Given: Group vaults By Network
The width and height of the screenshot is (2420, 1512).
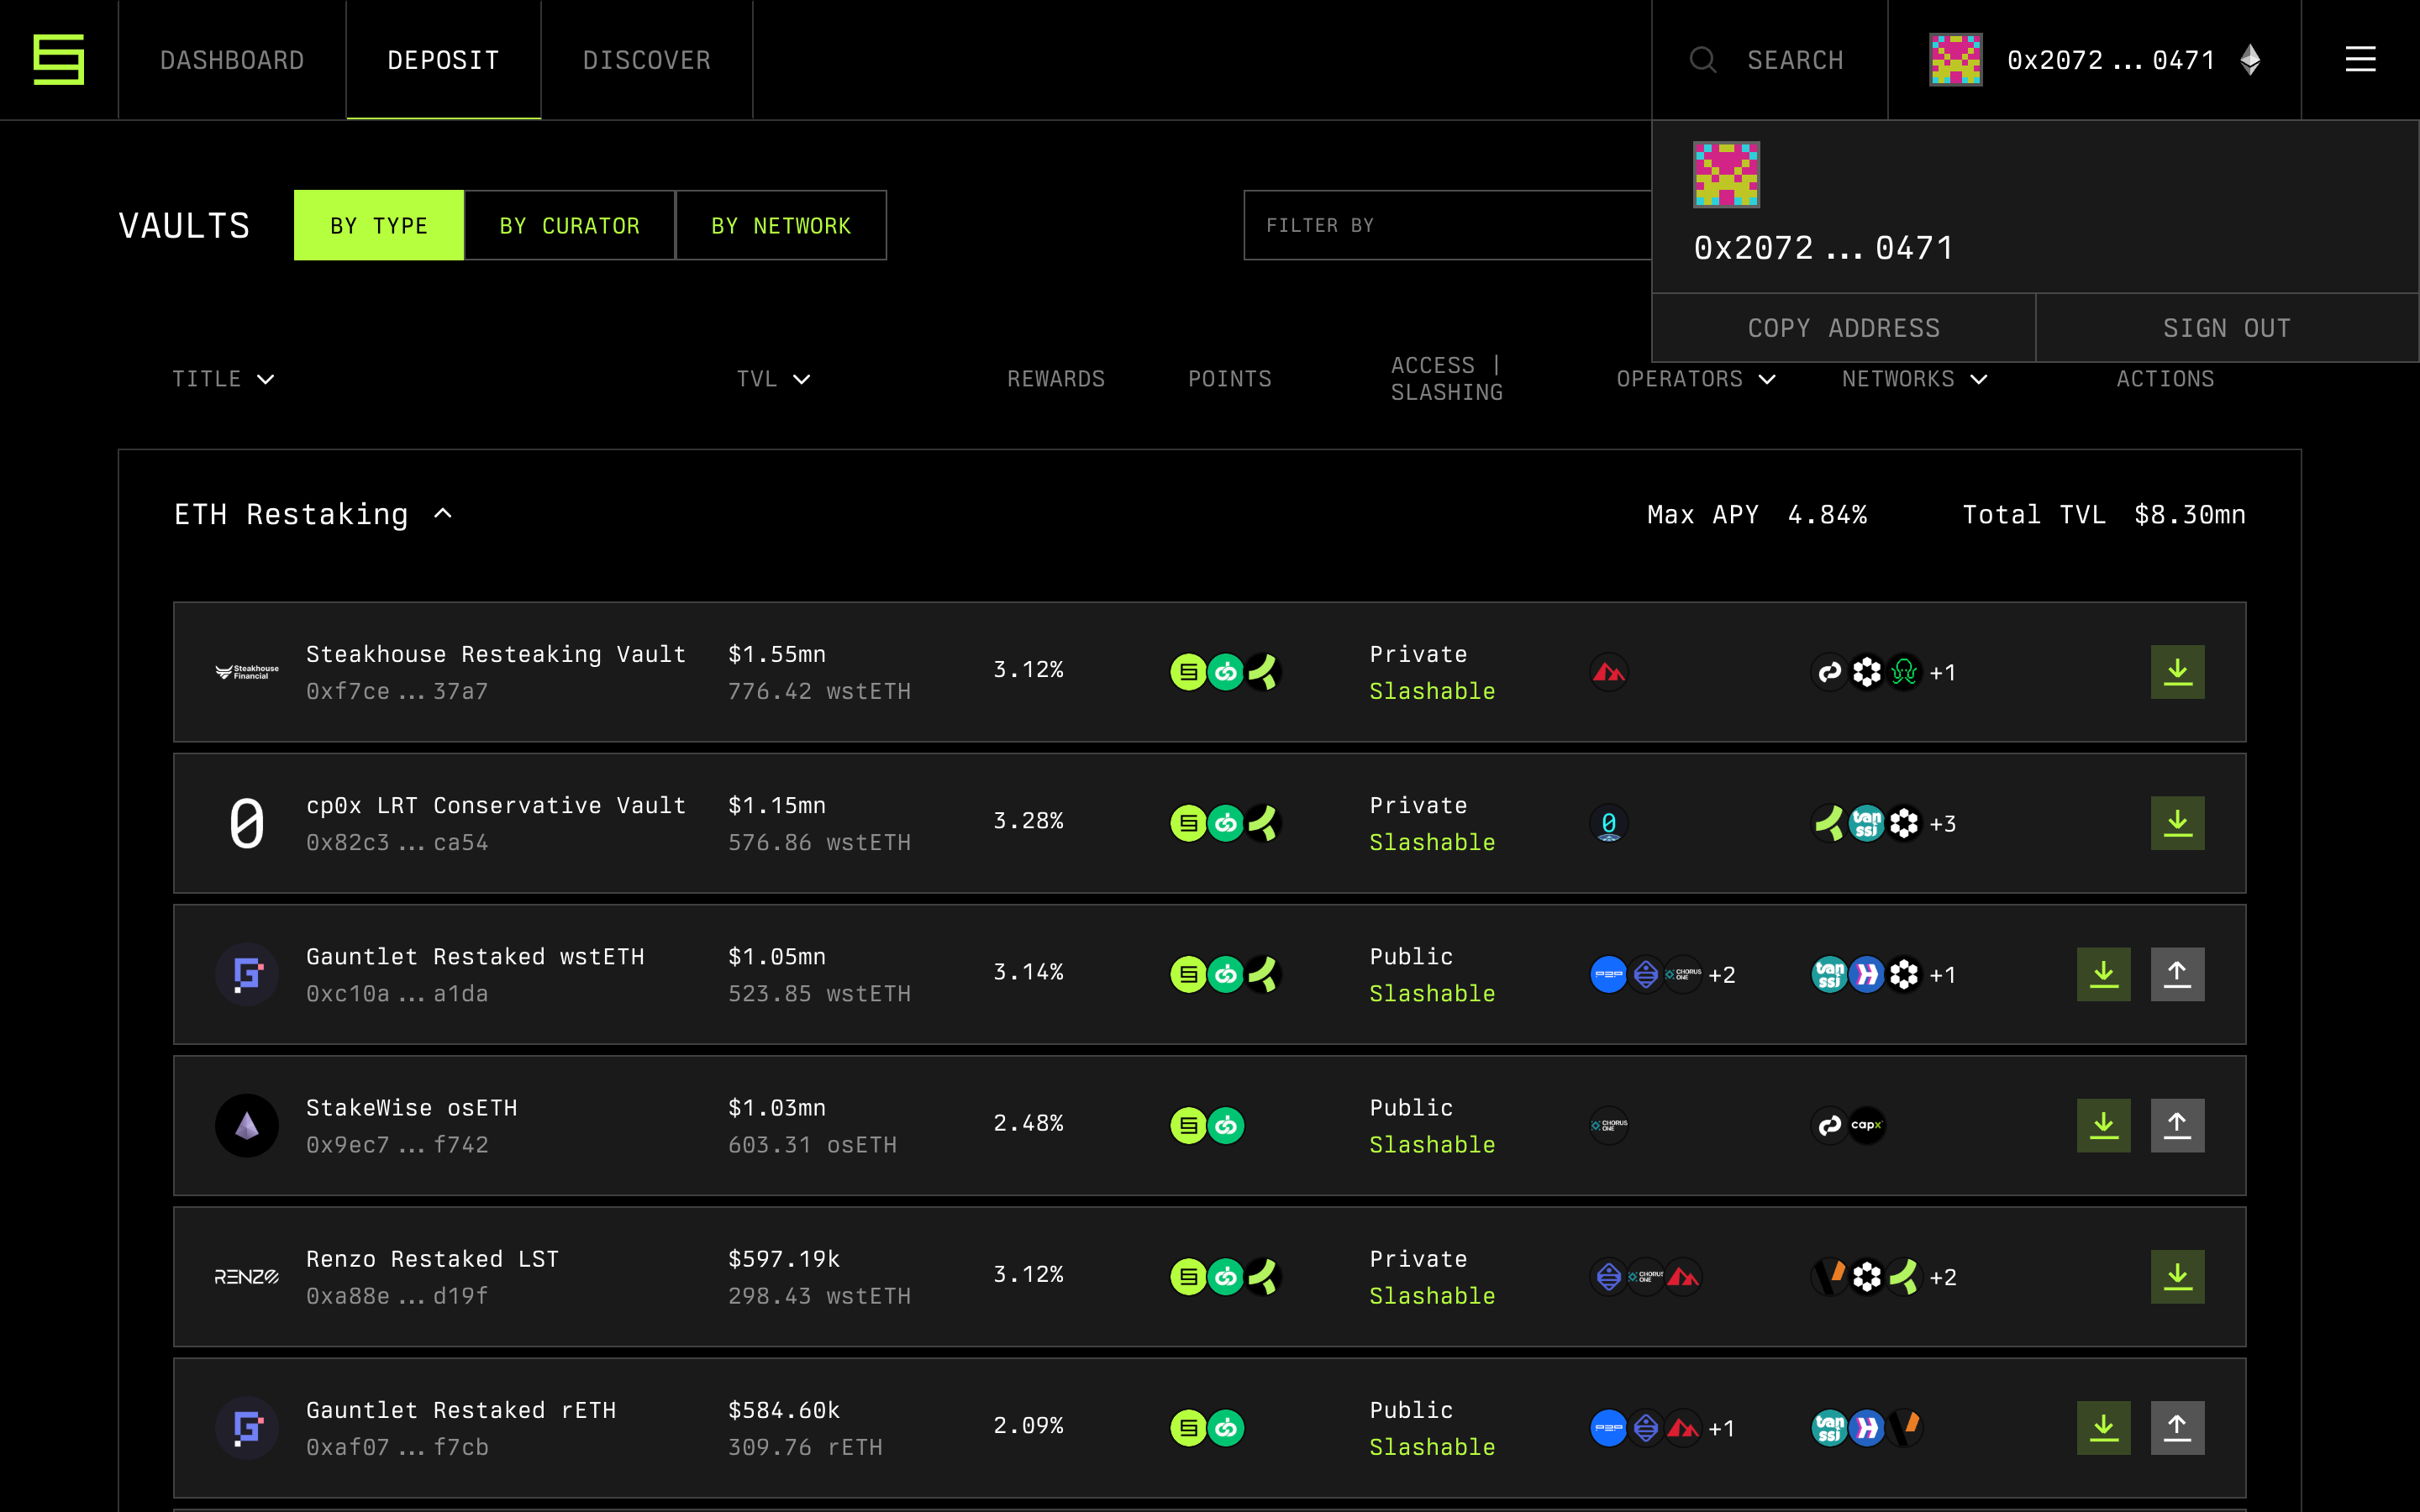Looking at the screenshot, I should pos(781,225).
